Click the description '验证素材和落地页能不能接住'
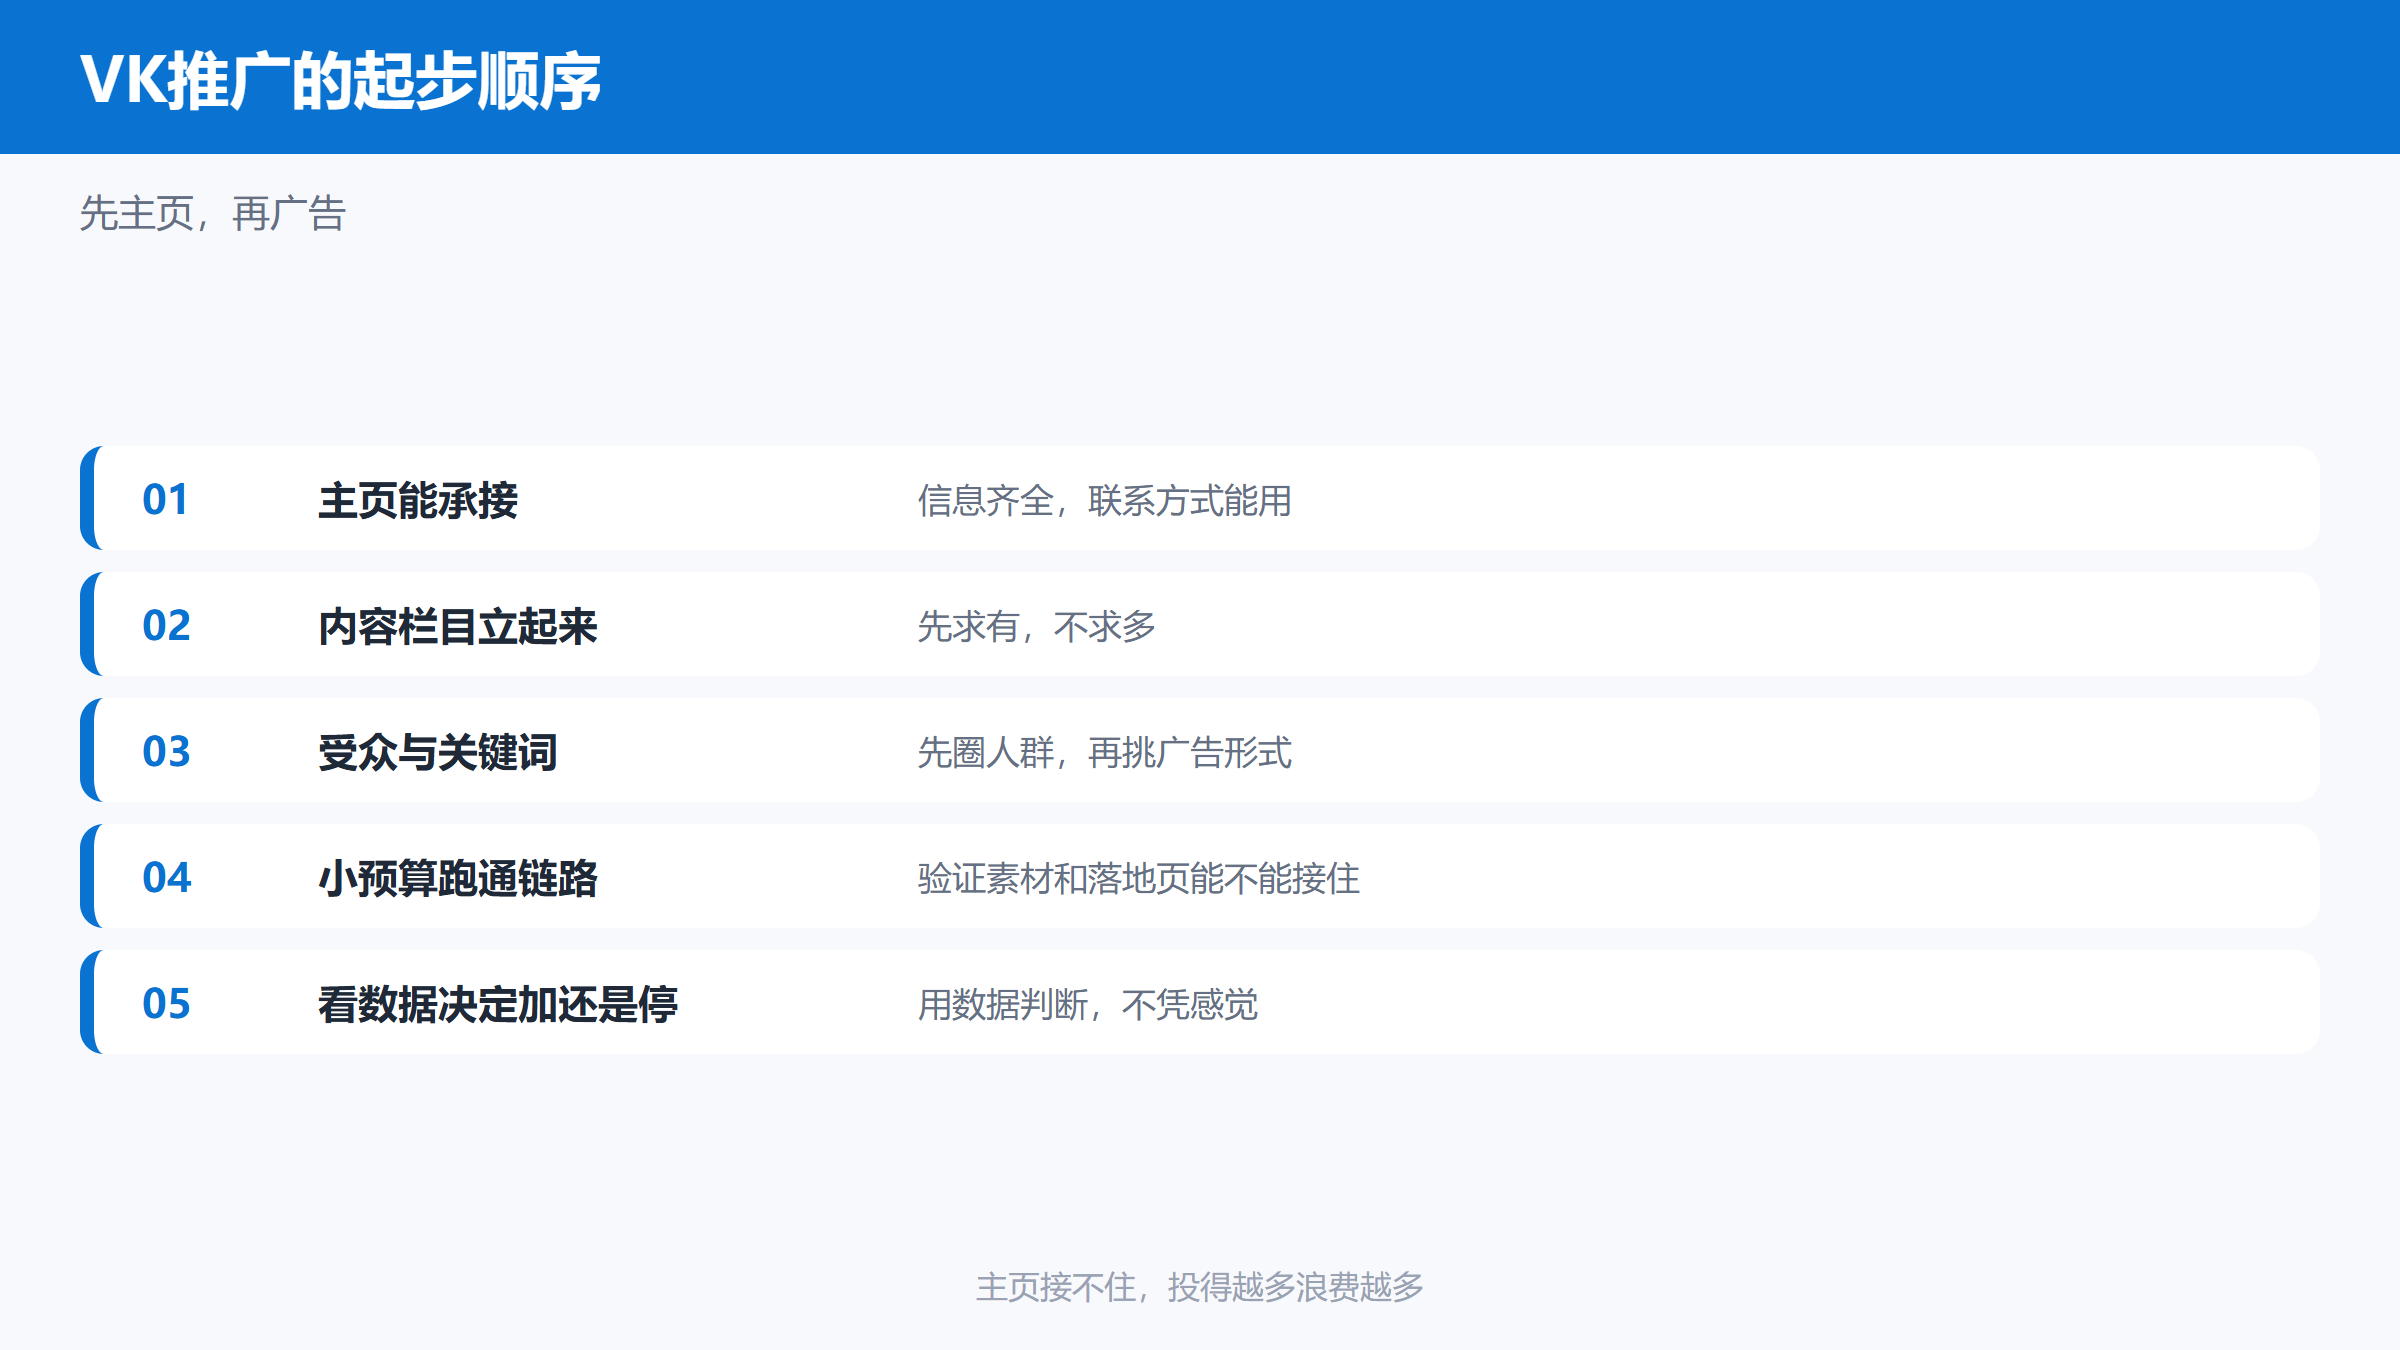Image resolution: width=2400 pixels, height=1350 pixels. 1139,878
